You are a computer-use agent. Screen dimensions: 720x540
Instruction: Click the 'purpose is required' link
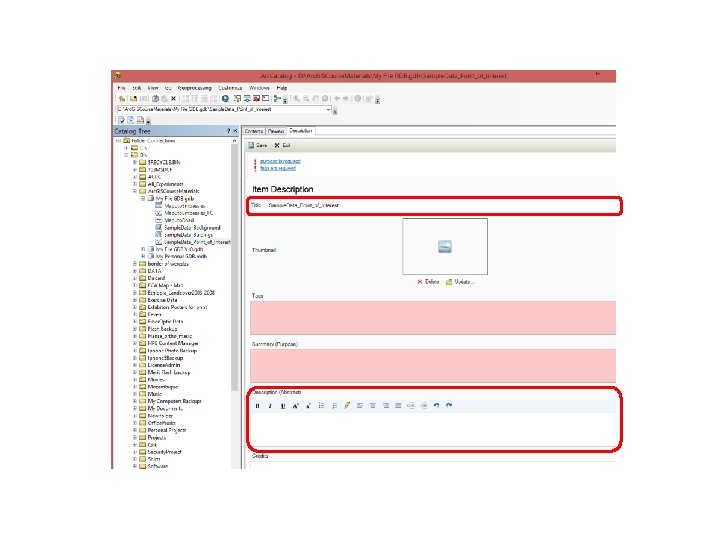(280, 161)
